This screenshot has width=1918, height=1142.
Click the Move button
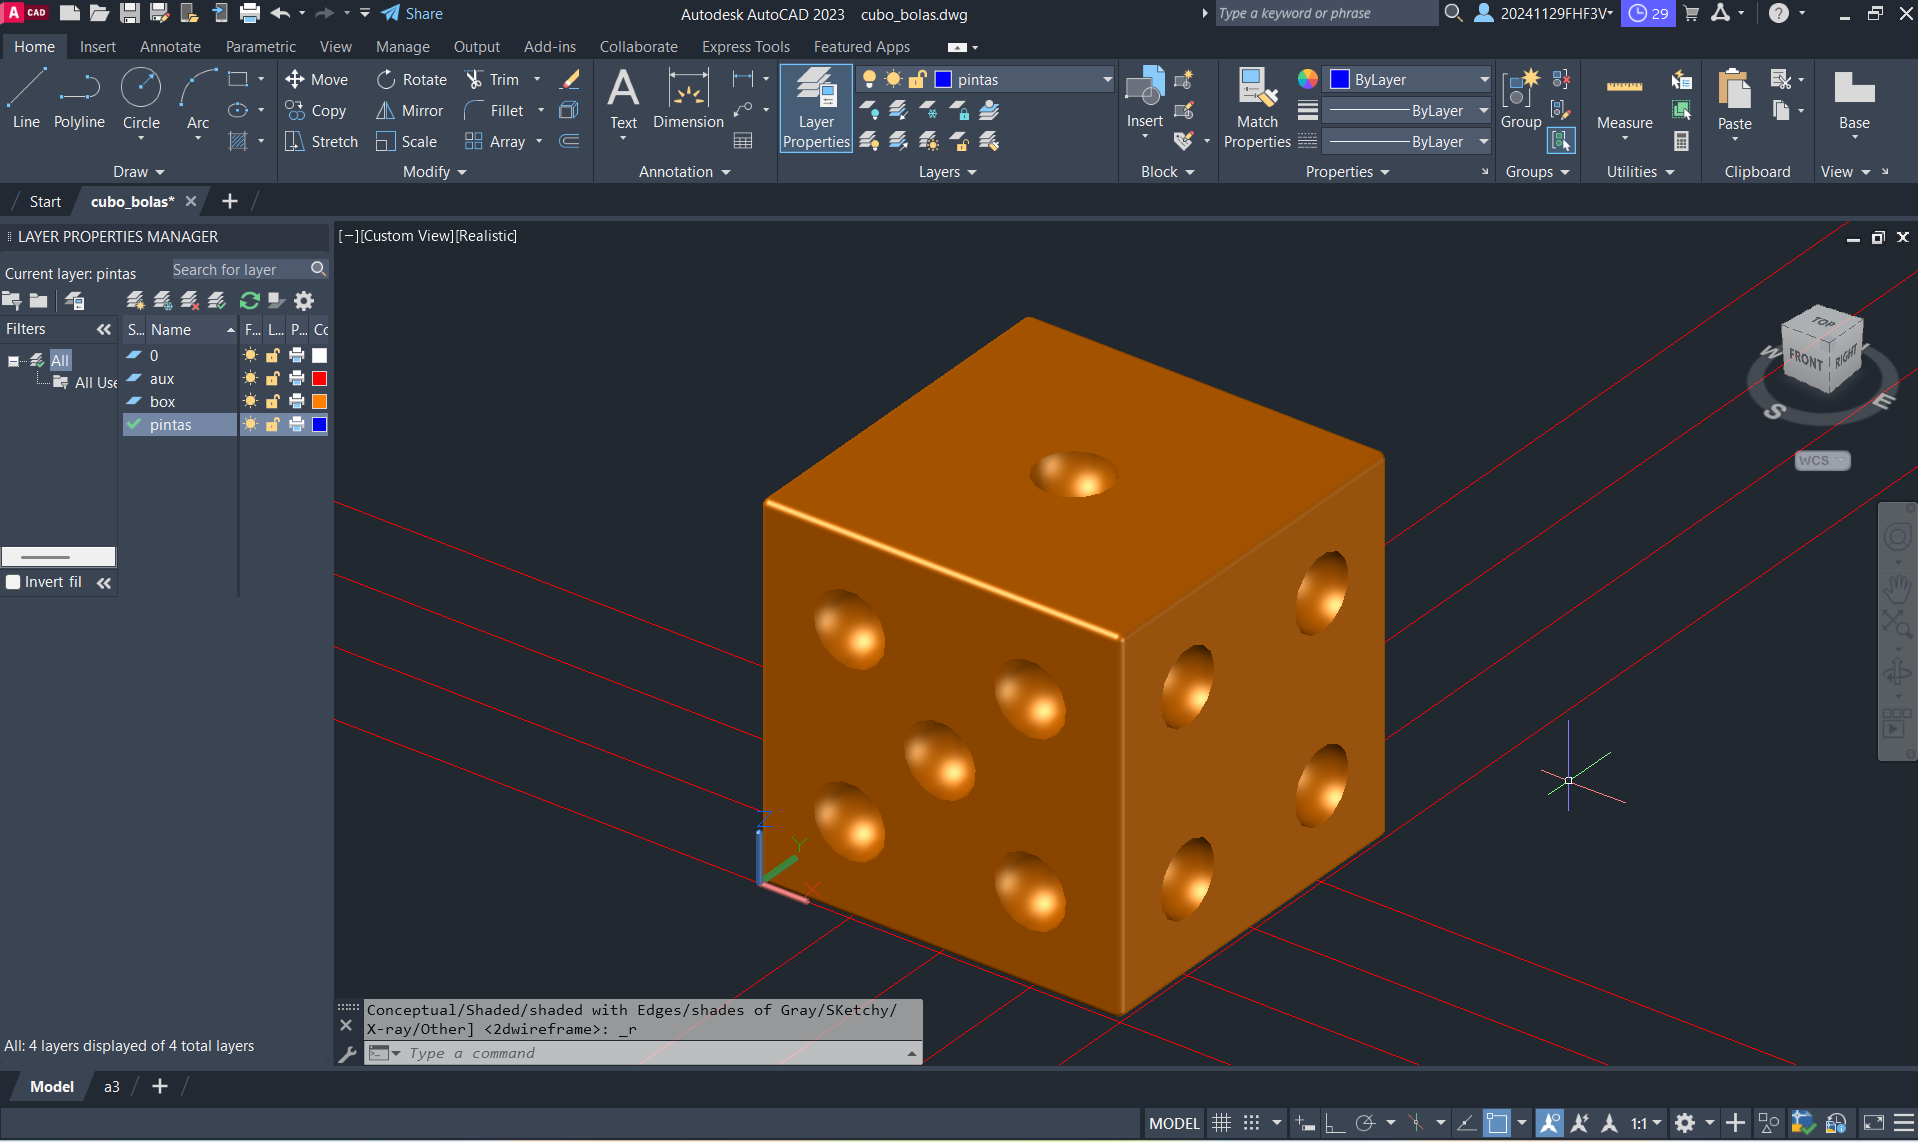[x=317, y=80]
